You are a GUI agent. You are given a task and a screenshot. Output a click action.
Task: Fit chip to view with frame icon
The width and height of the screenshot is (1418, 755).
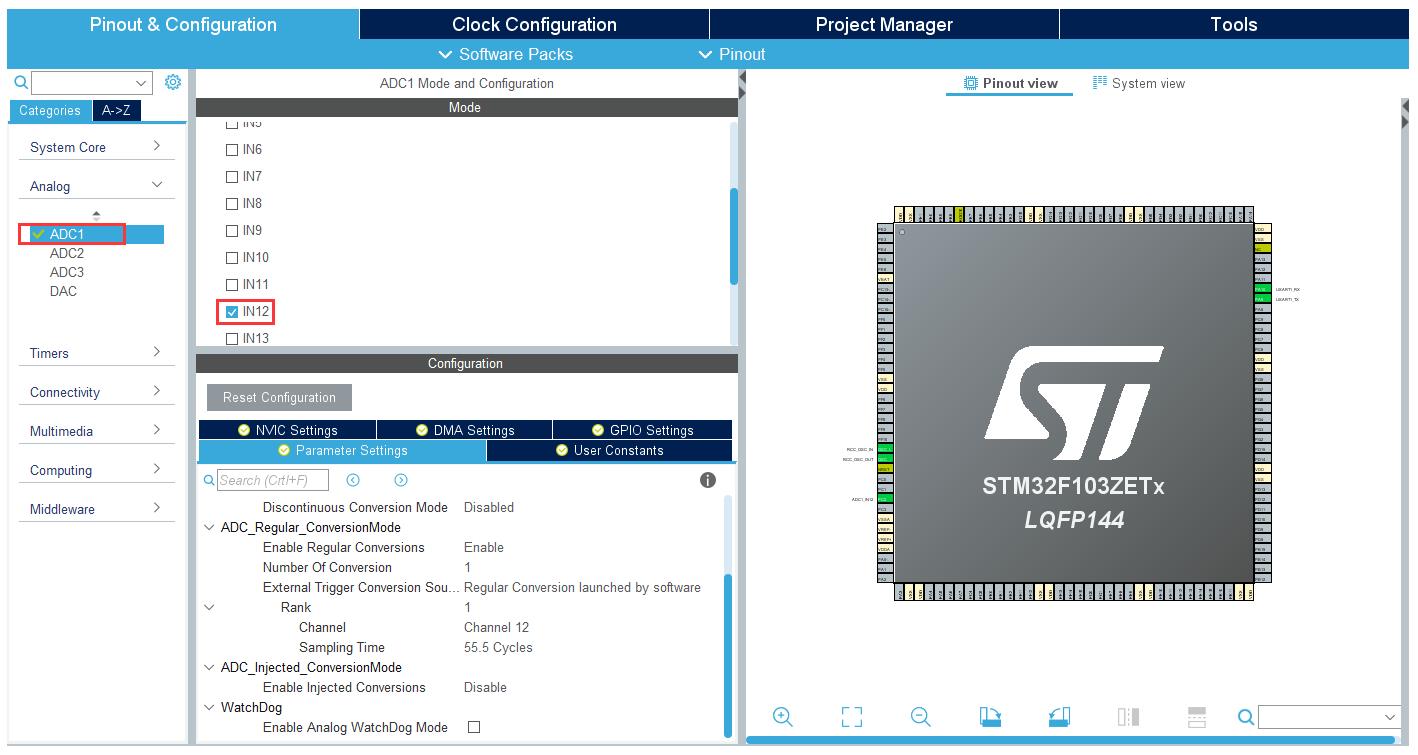click(852, 717)
